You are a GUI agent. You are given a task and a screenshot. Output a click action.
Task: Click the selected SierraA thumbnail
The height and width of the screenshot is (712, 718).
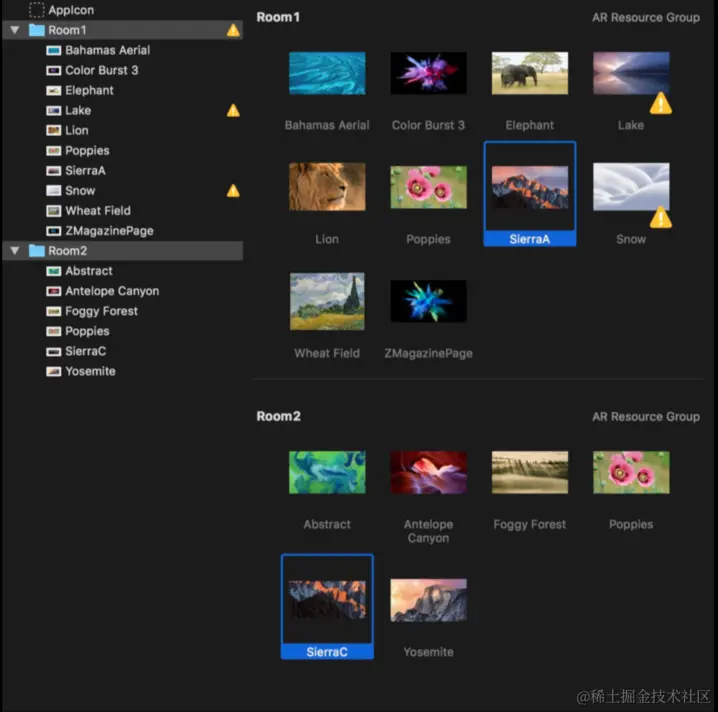point(530,187)
